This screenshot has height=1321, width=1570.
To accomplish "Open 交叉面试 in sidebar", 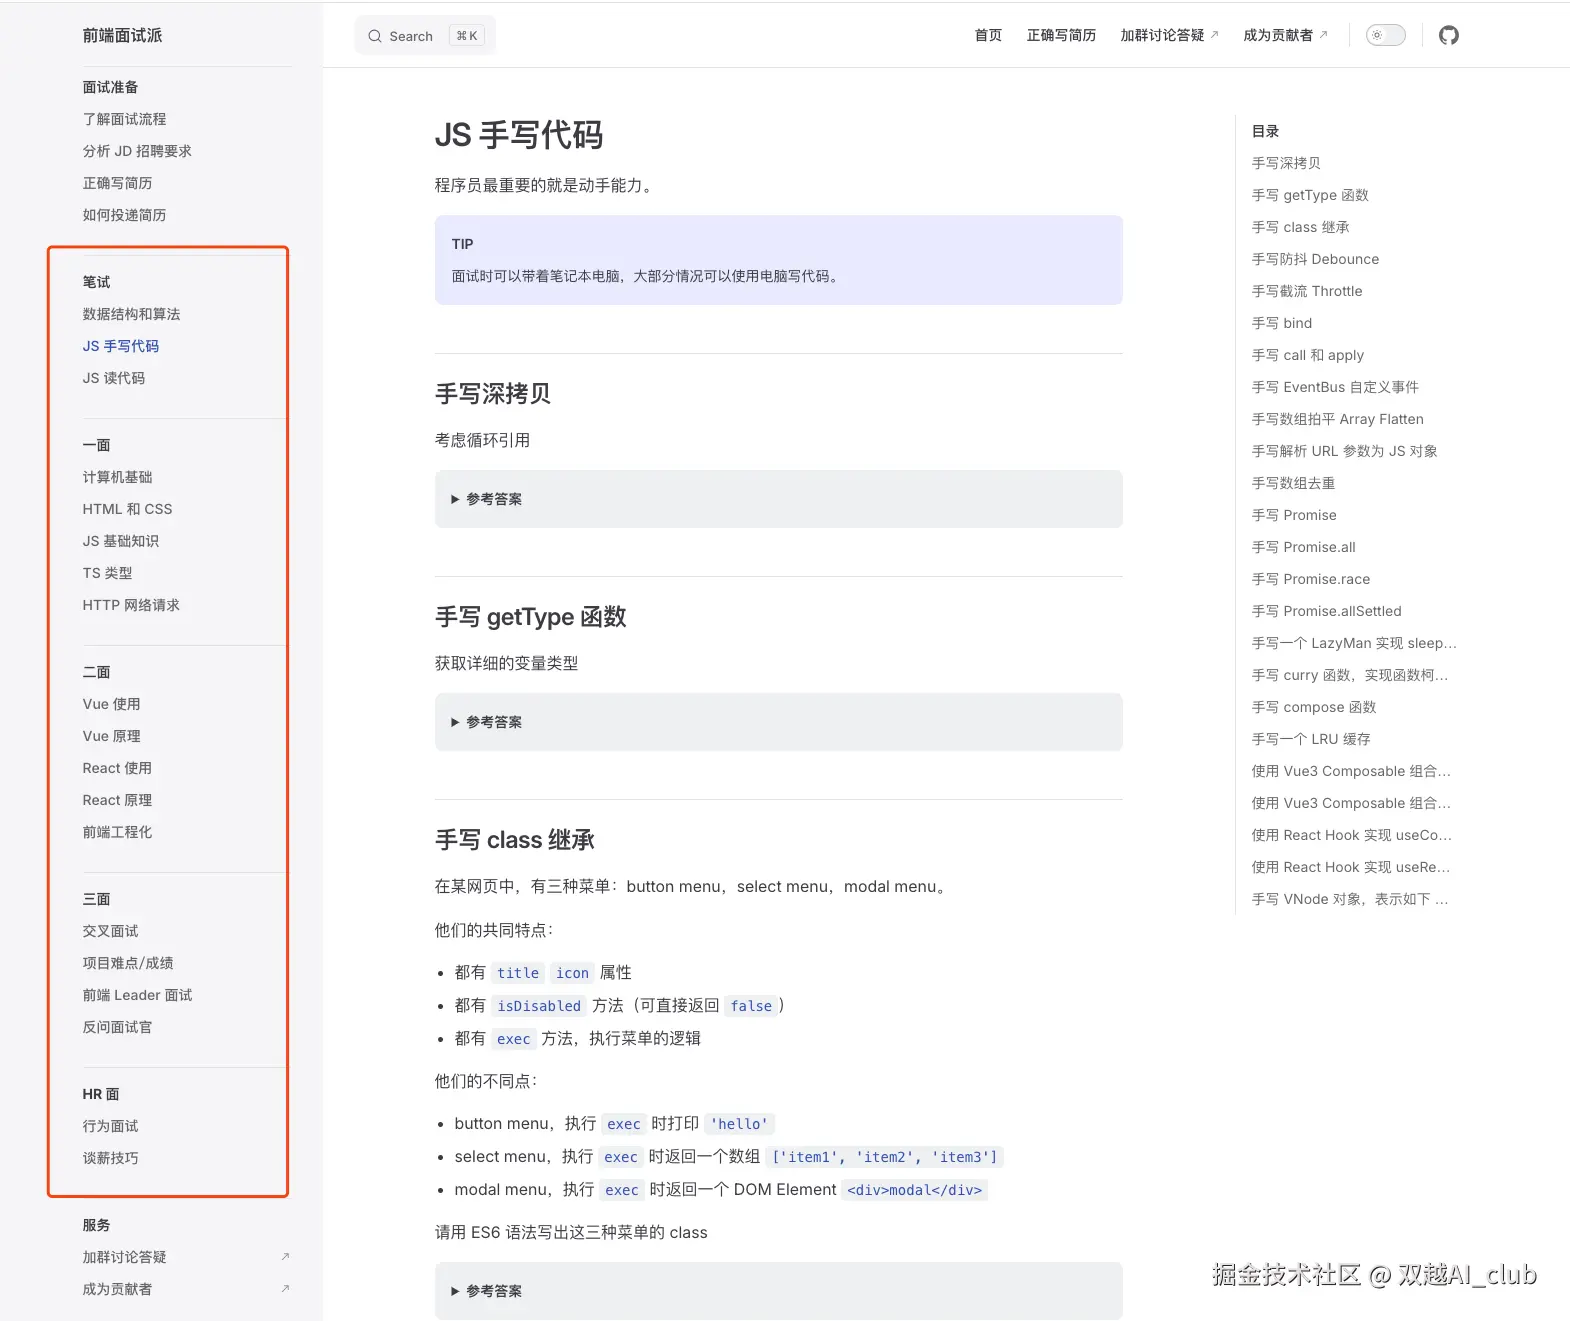I will 110,931.
